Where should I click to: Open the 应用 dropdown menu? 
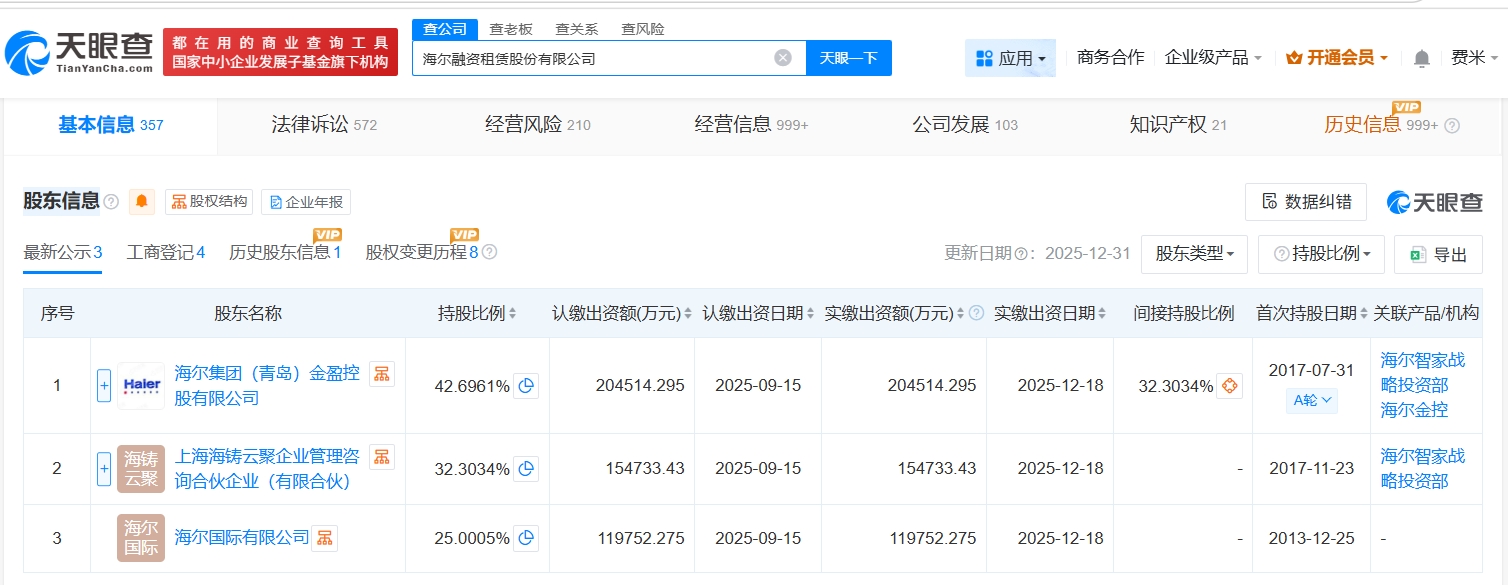pos(1010,58)
